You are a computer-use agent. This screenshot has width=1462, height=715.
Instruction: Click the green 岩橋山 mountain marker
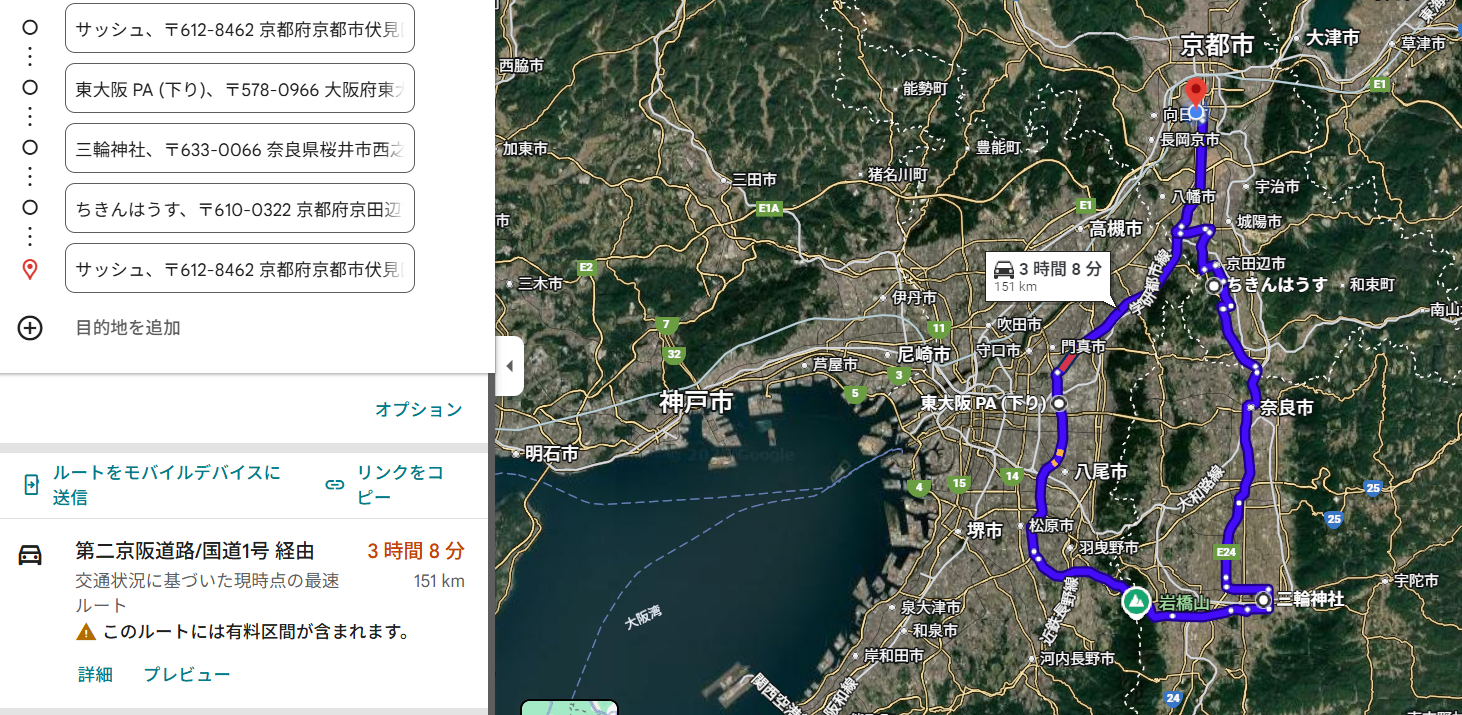click(x=1135, y=602)
